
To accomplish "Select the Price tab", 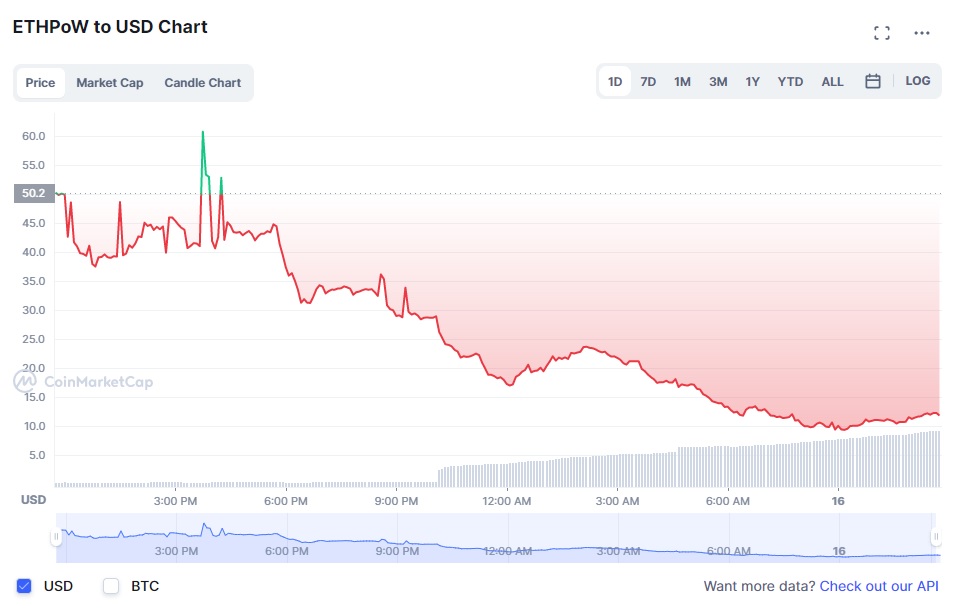I will click(40, 83).
